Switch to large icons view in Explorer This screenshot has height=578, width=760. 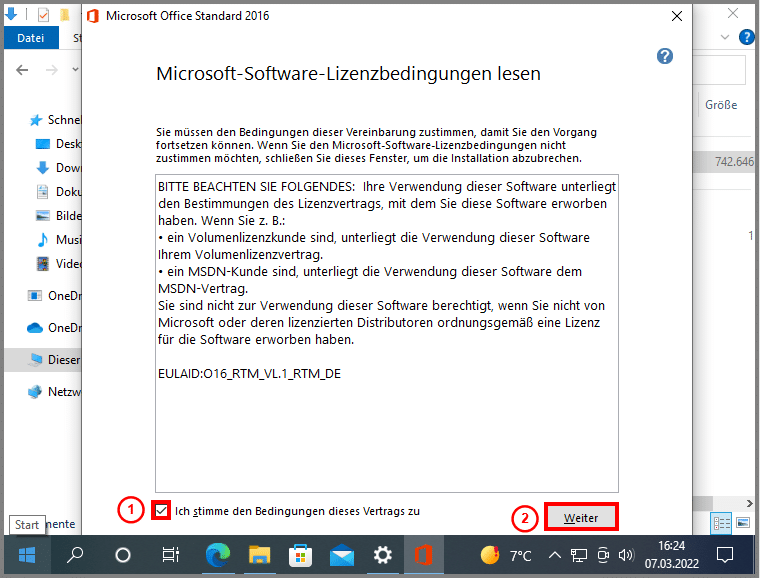(743, 522)
